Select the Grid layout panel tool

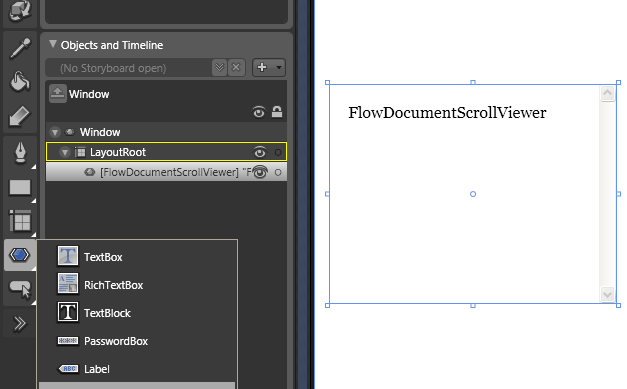click(x=20, y=221)
